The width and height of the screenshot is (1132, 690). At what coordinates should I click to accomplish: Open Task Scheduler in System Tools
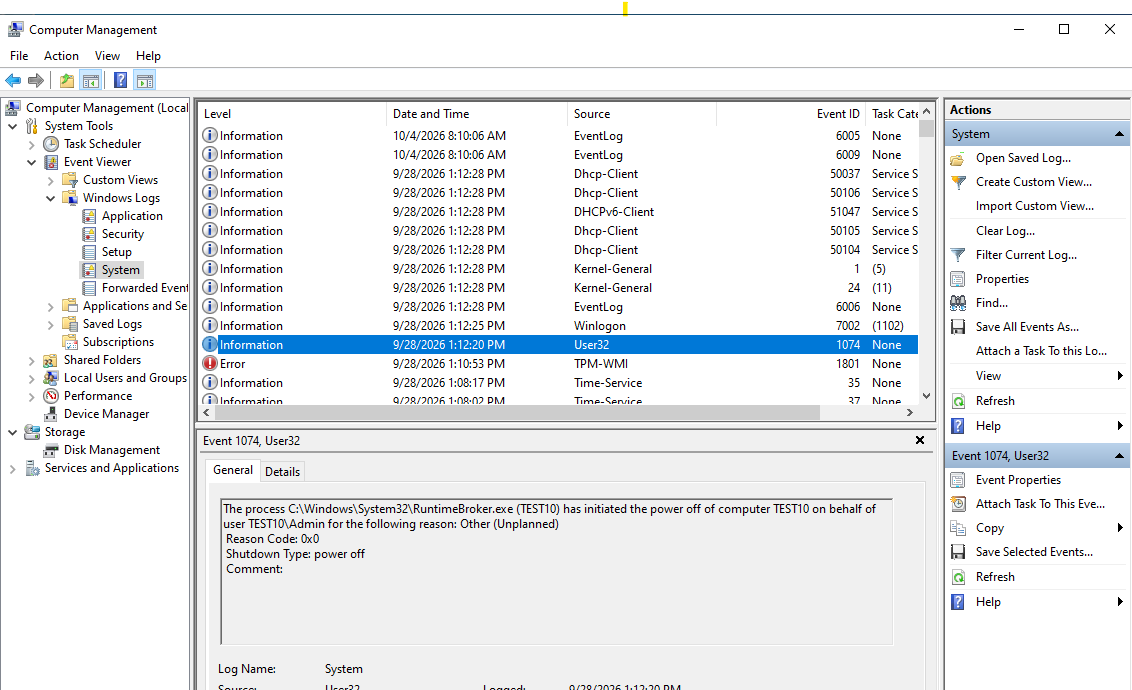103,144
